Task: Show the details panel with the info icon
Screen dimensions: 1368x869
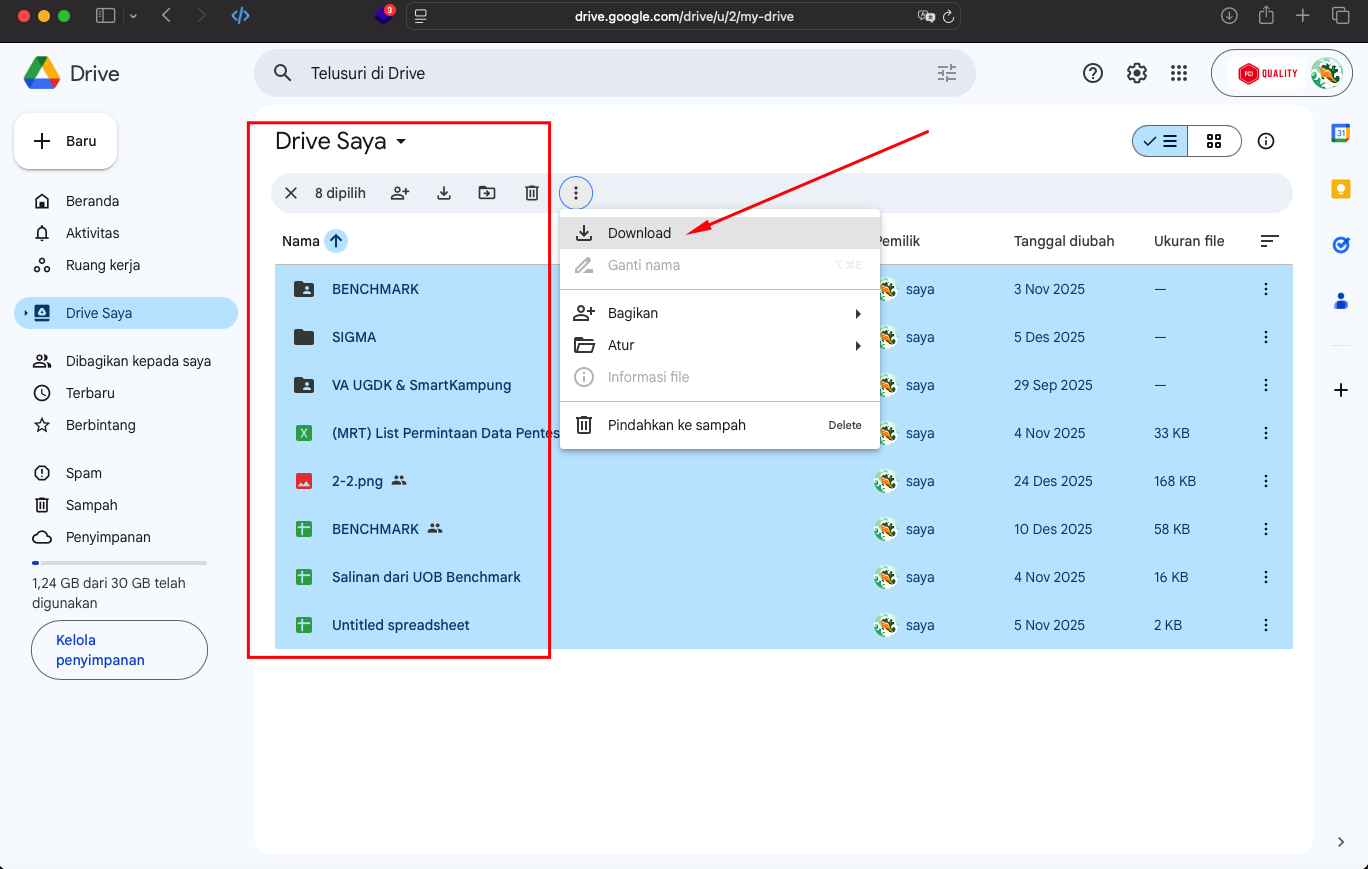Action: pyautogui.click(x=1265, y=141)
